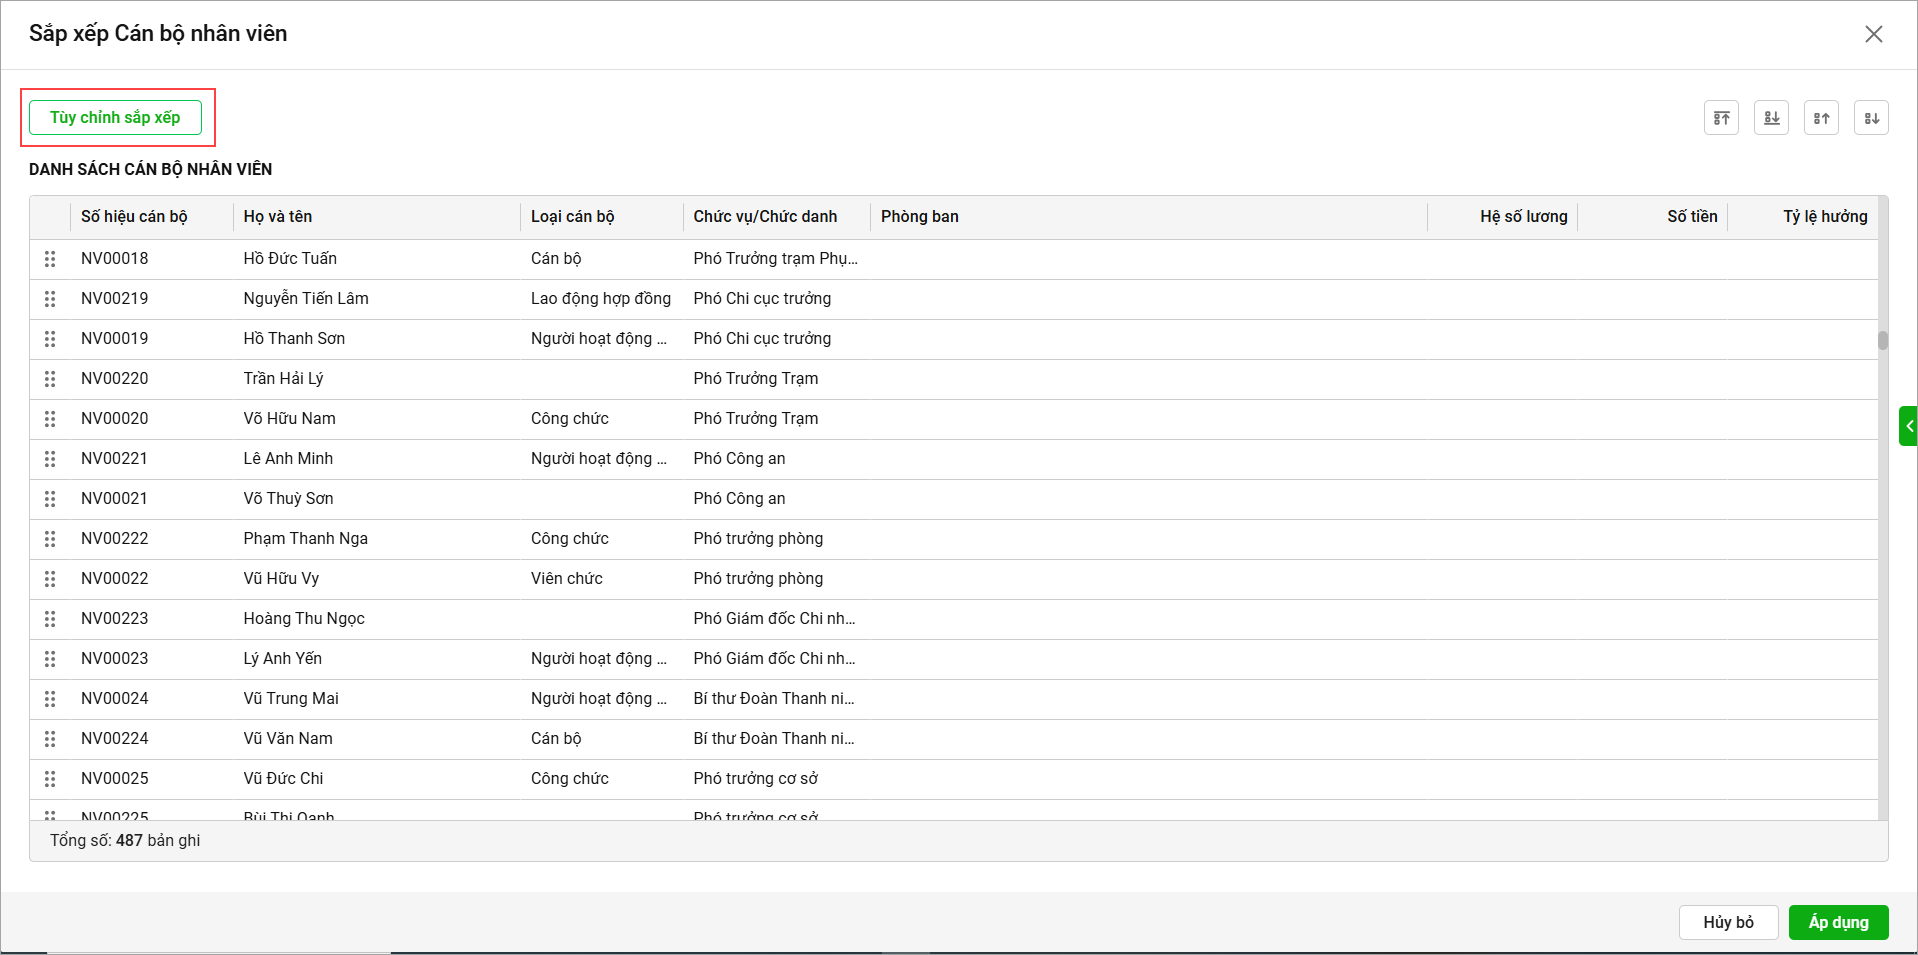
Task: Click the drag handle for NV00222
Action: (x=50, y=539)
